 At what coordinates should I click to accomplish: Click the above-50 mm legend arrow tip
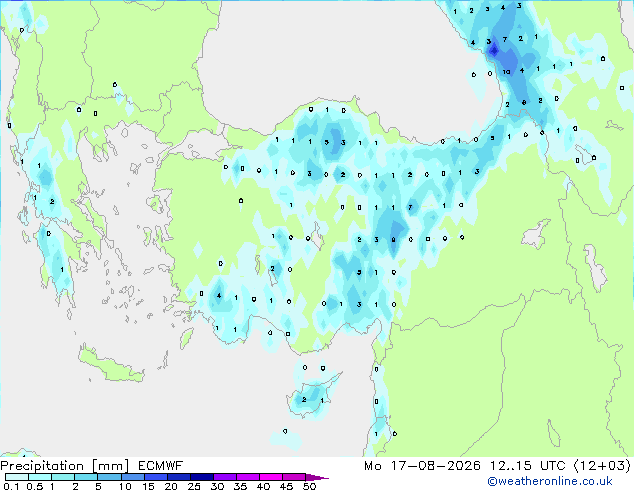(317, 477)
